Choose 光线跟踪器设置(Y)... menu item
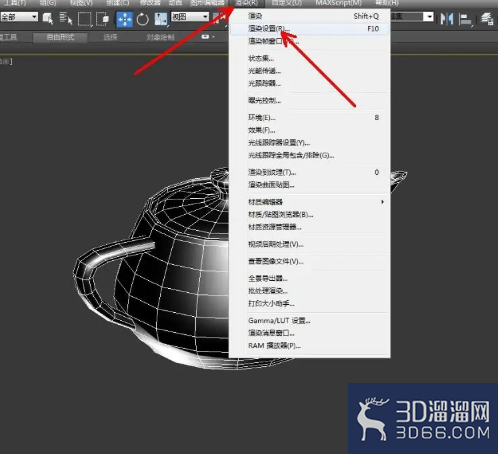 pyautogui.click(x=310, y=143)
